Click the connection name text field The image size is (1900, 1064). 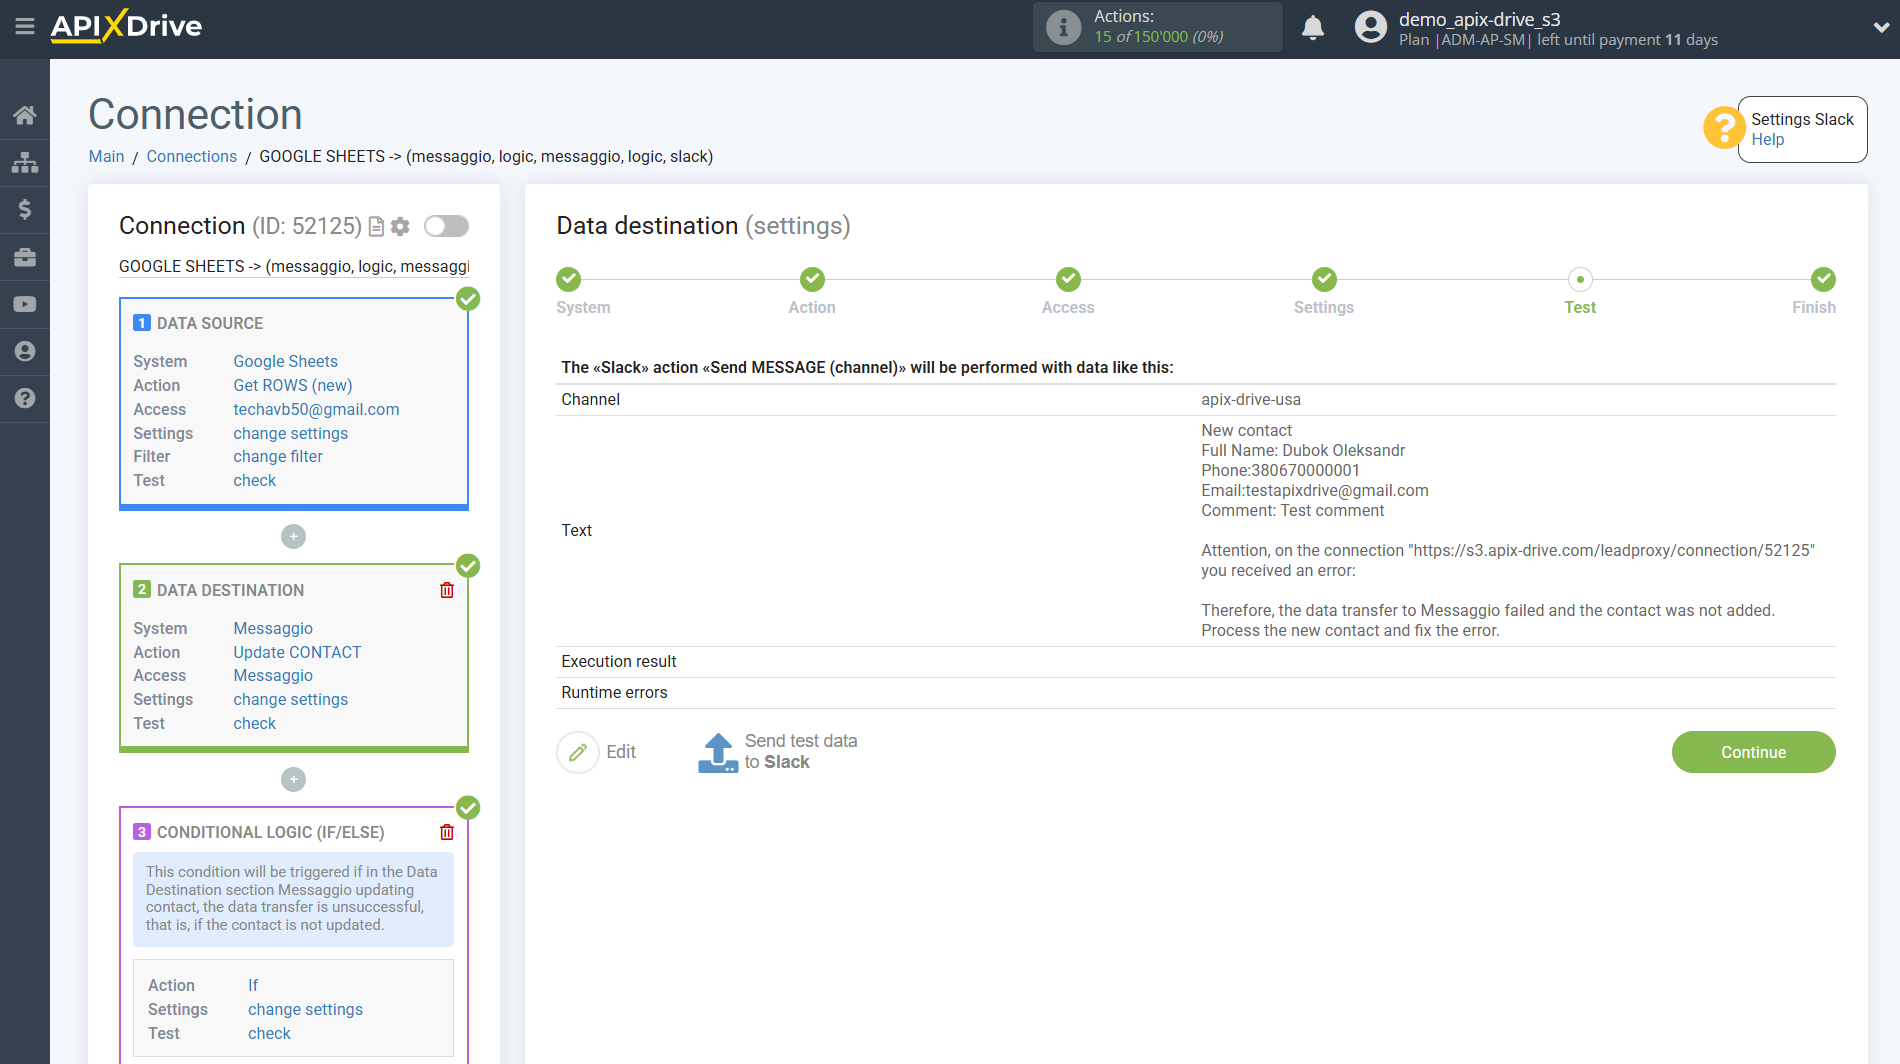click(294, 266)
